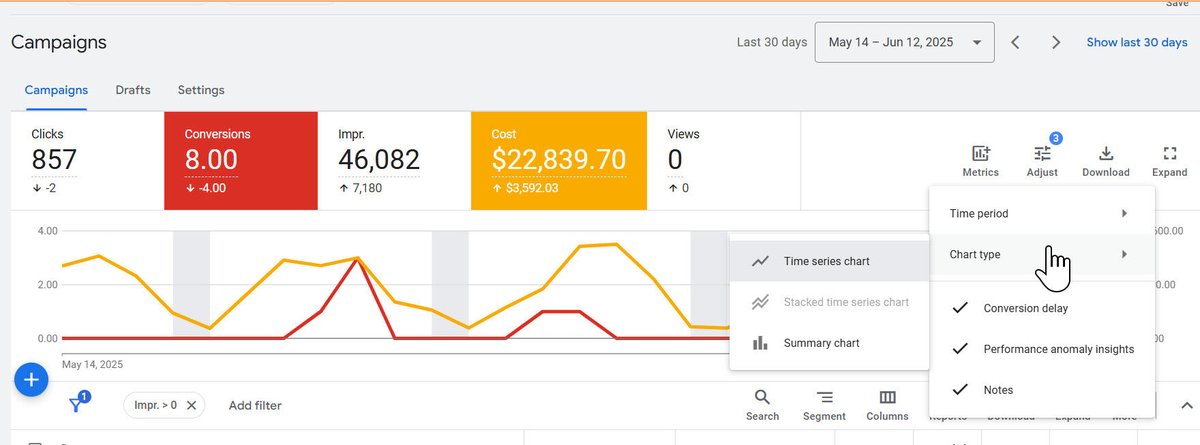Toggle Performance anomaly insights option
The image size is (1200, 445).
point(1041,349)
